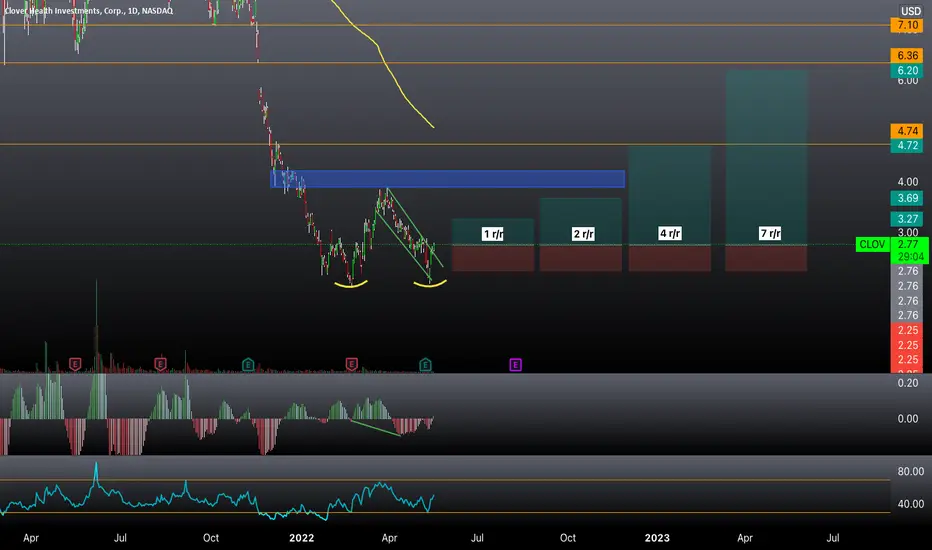Select the green divergence line on histogram
This screenshot has width=932, height=550.
click(x=376, y=428)
